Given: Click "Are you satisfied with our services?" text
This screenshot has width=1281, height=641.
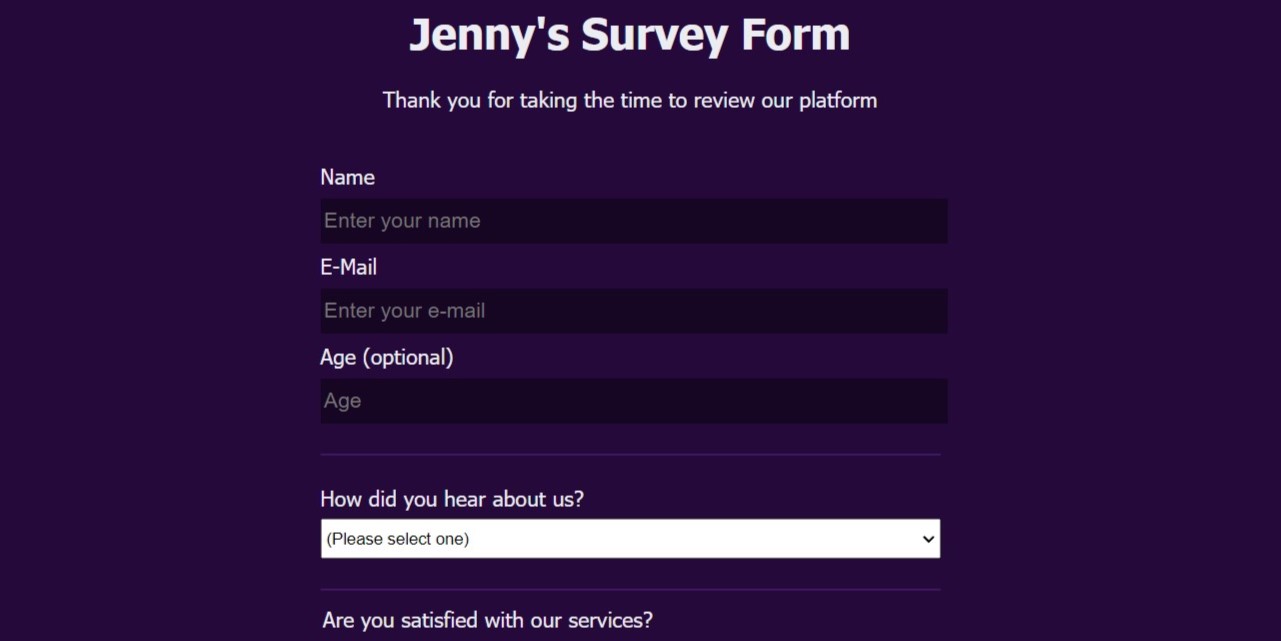Looking at the screenshot, I should [486, 620].
